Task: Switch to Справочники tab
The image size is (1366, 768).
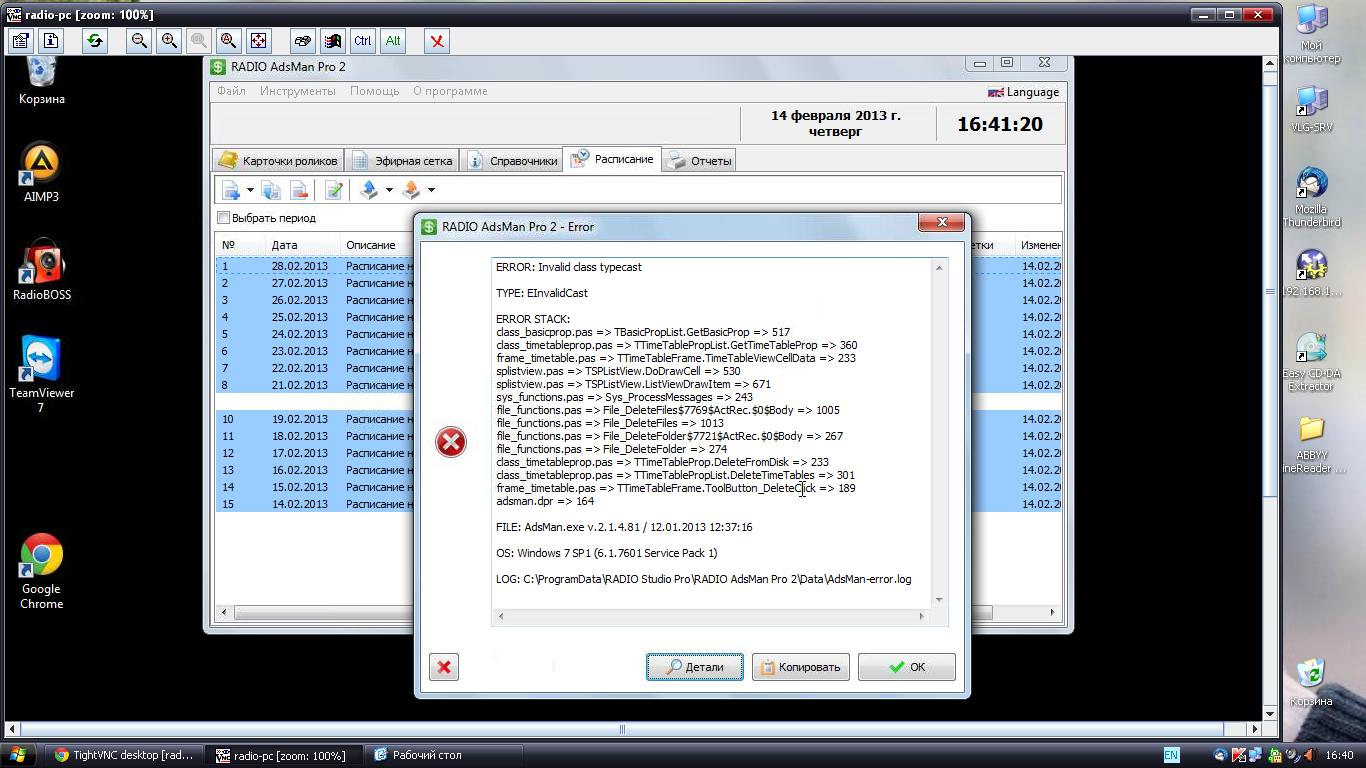Action: click(512, 160)
